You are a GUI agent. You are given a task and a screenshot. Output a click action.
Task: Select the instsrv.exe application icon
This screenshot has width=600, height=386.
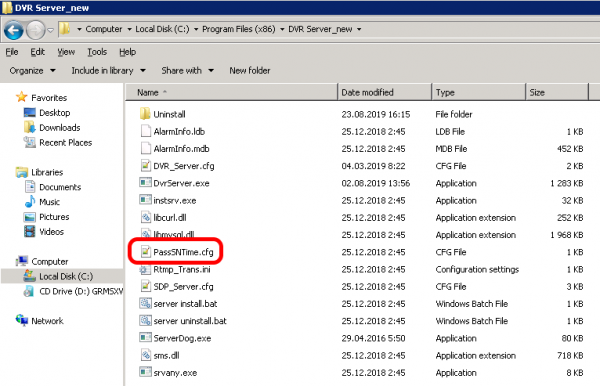click(145, 200)
